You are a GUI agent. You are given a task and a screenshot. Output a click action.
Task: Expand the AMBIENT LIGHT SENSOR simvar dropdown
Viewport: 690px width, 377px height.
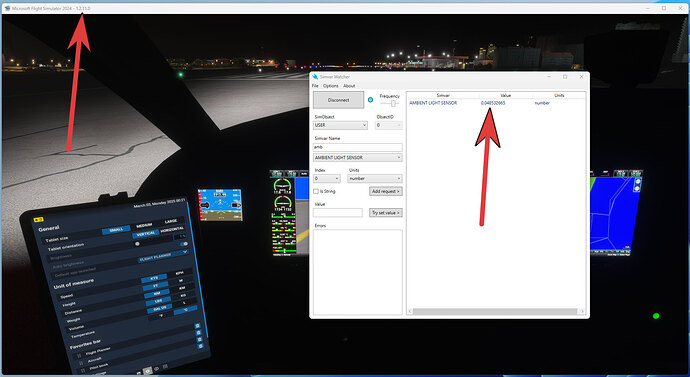tap(357, 157)
